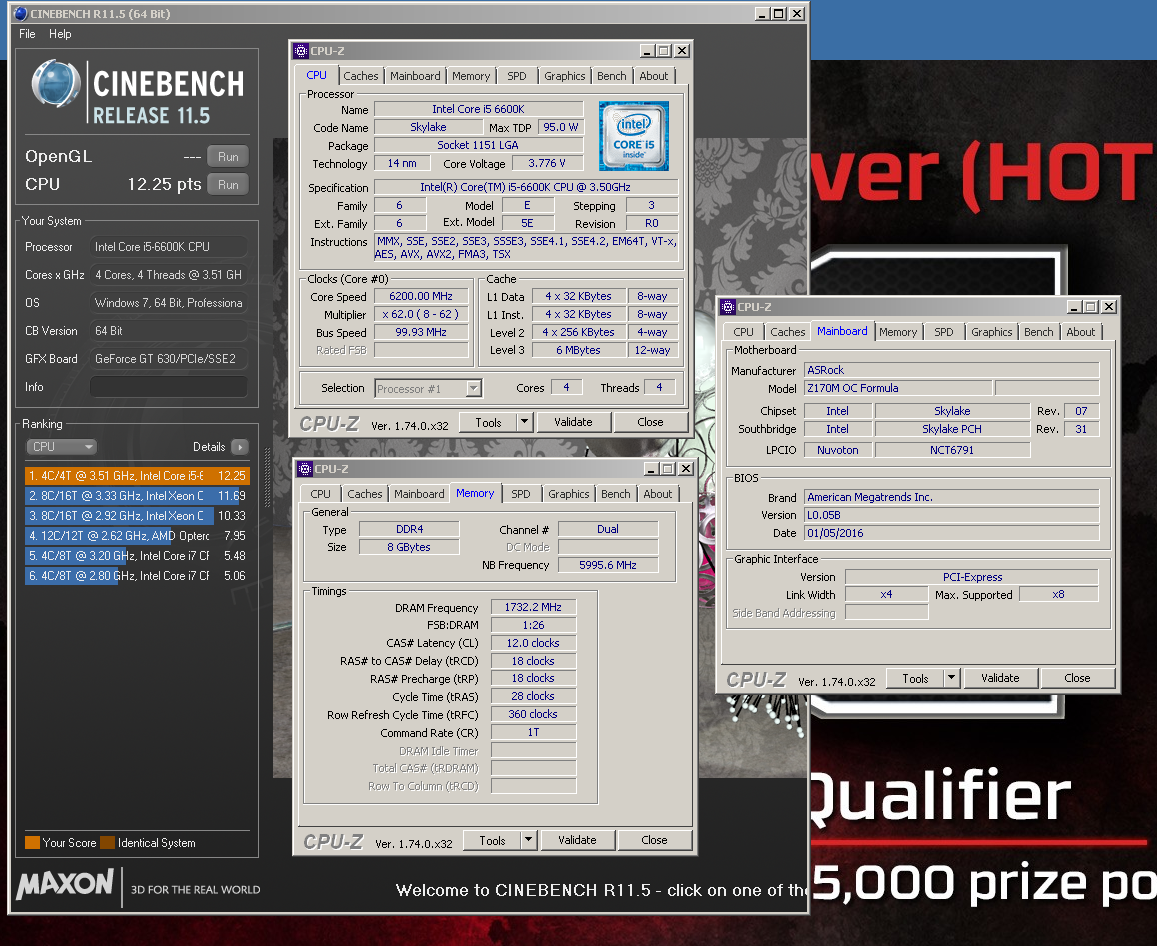Click Tools button in the Memory CPU-Z window

(492, 840)
